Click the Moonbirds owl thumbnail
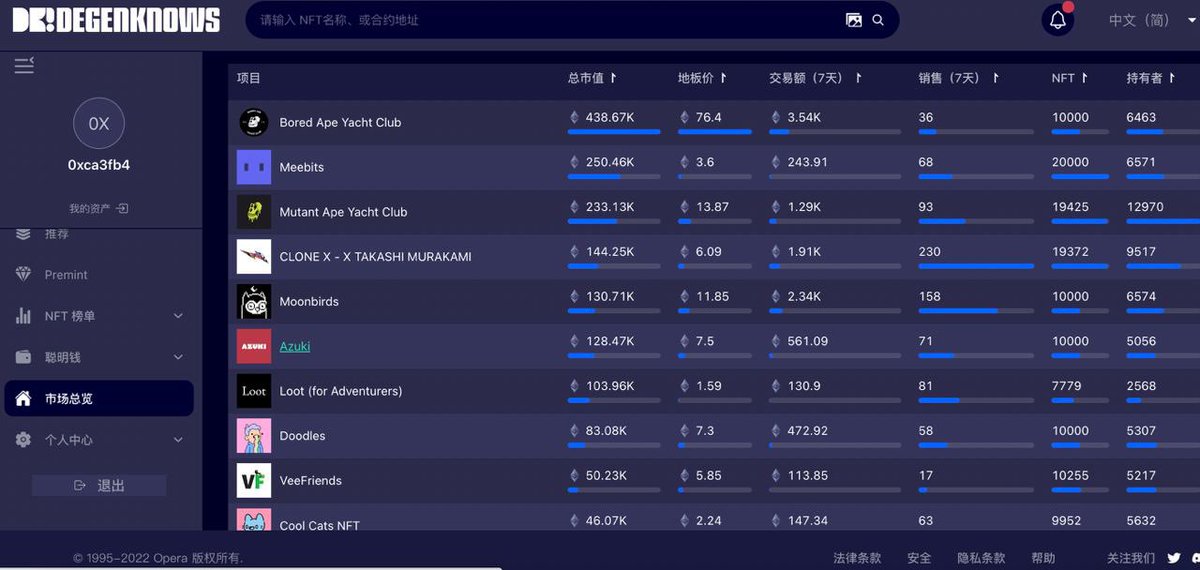The height and width of the screenshot is (570, 1200). 254,301
